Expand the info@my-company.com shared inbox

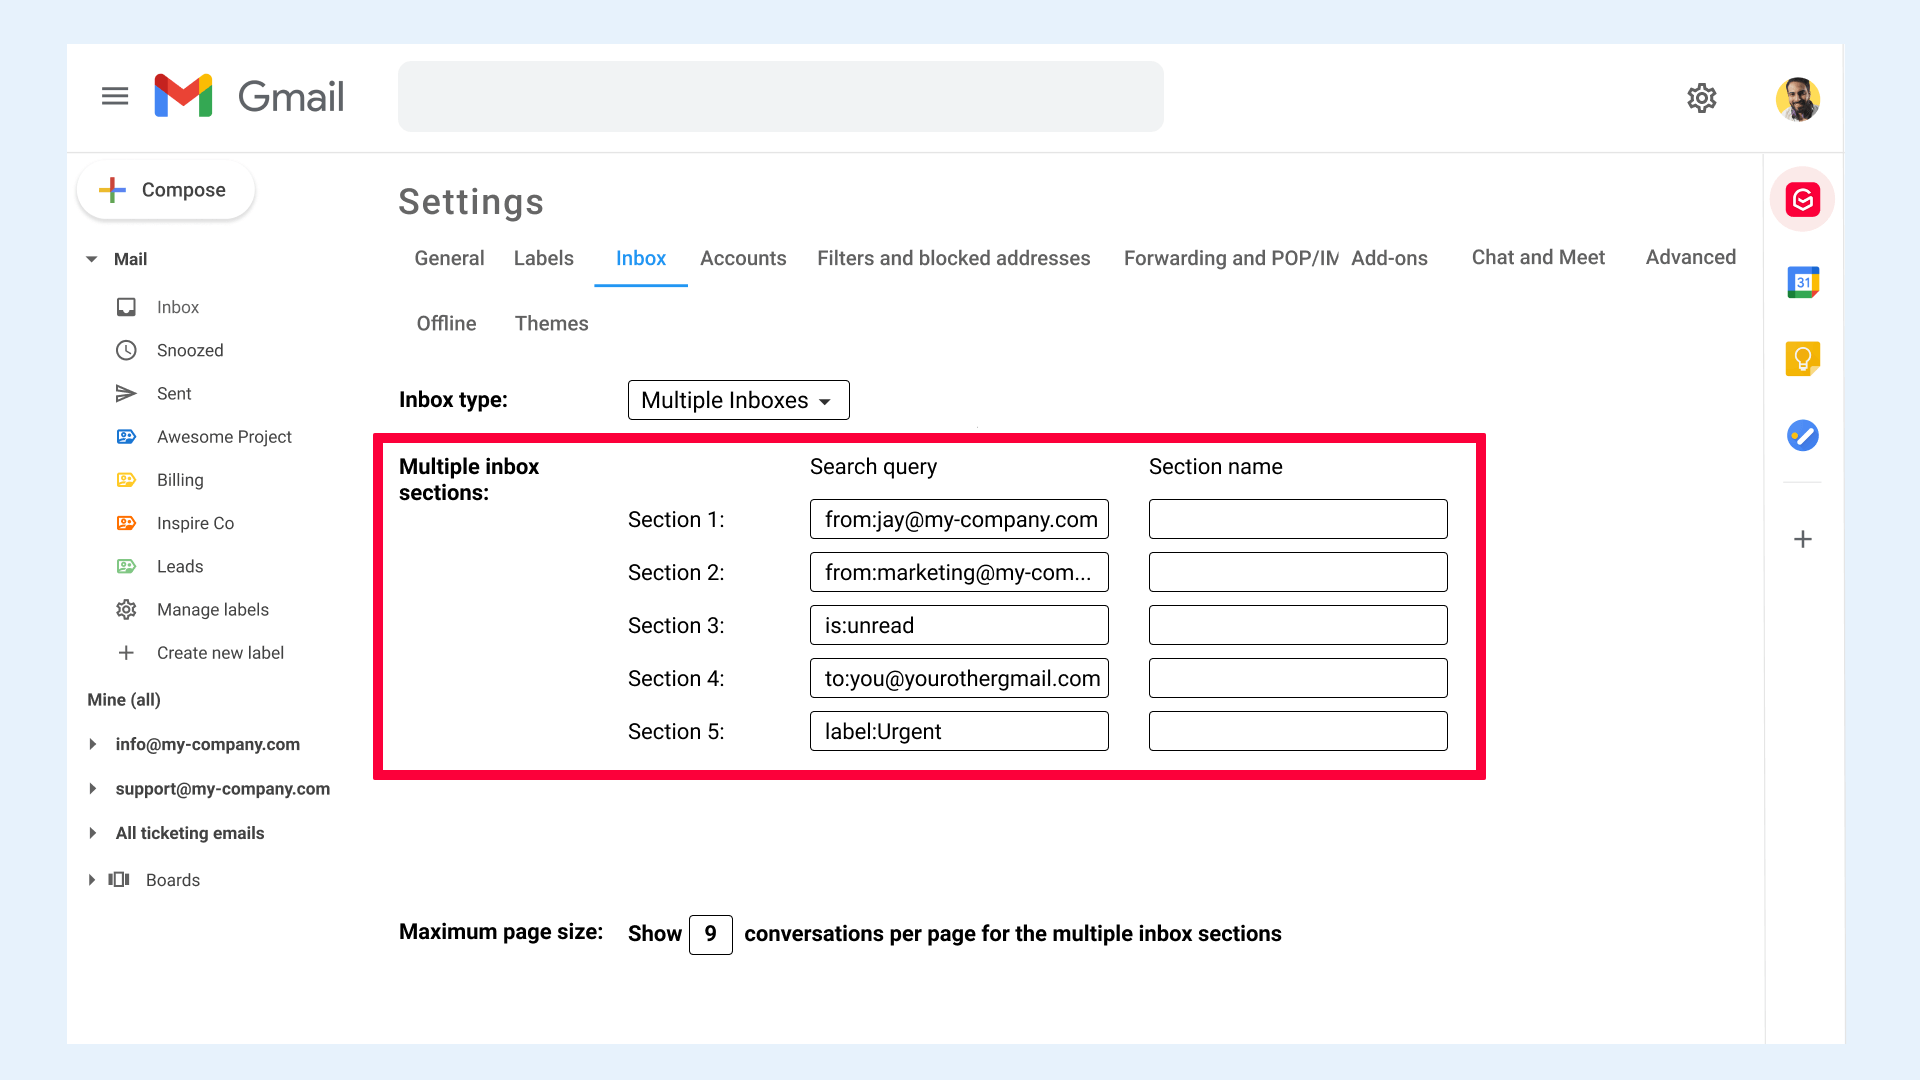tap(93, 744)
